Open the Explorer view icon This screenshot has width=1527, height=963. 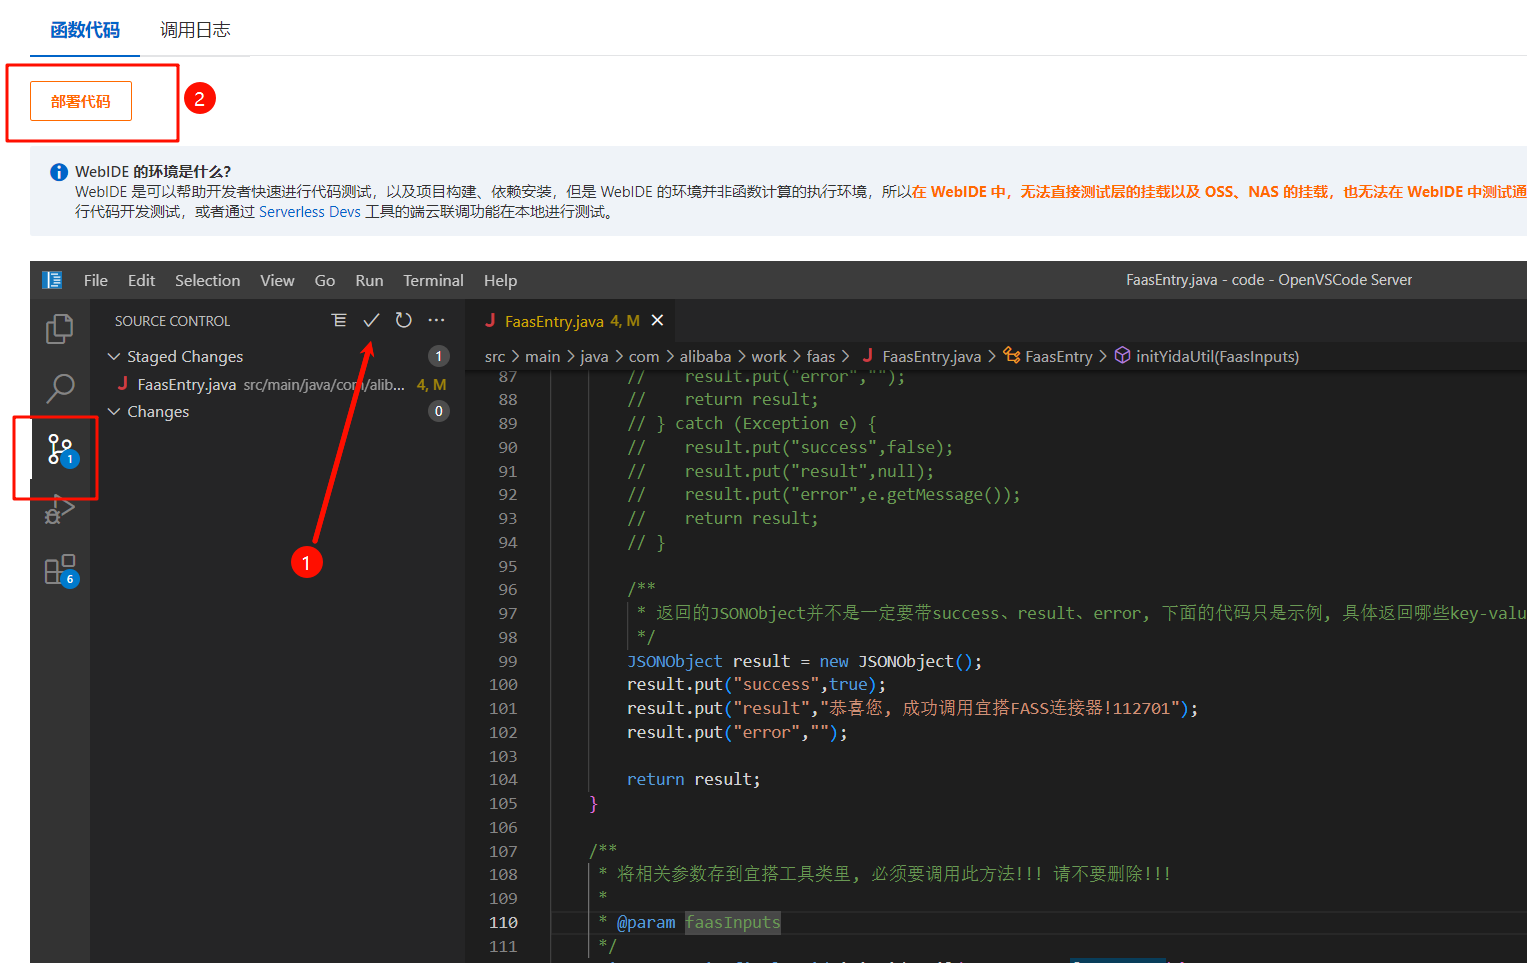60,328
